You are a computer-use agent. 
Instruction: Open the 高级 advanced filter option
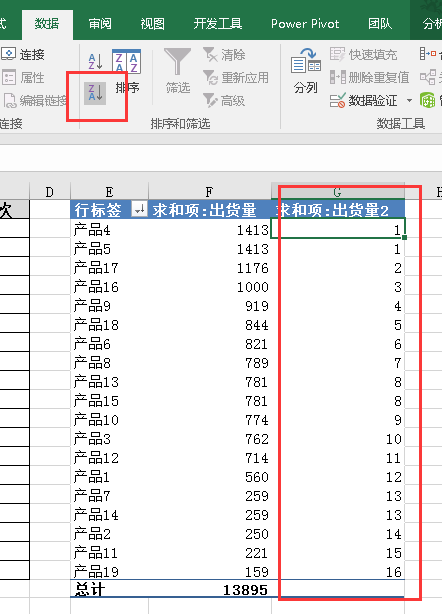[x=224, y=101]
